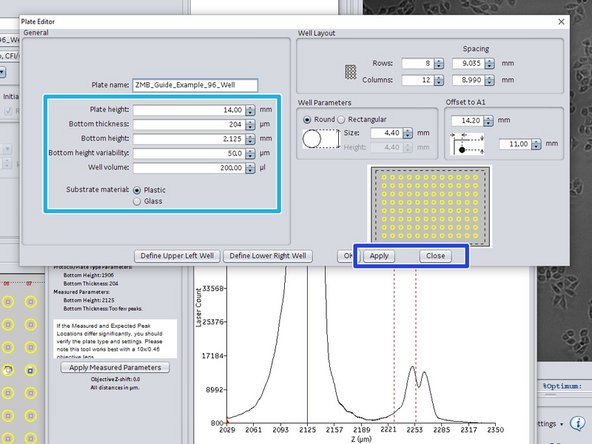Click the Apply button in Plate Editor
Viewport: 592px width, 444px height.
(379, 256)
